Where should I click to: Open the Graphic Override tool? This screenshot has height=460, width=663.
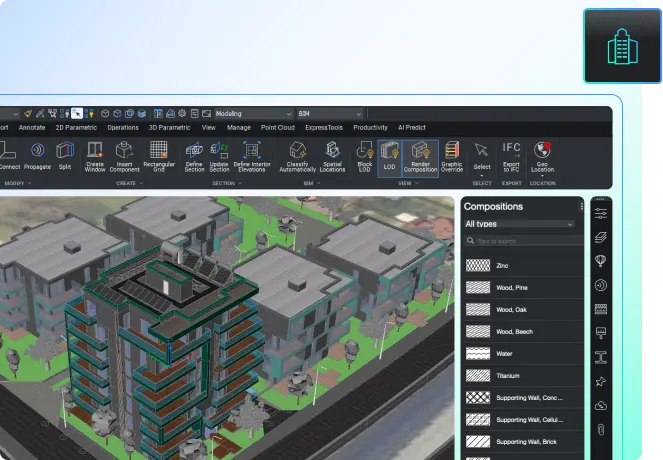pyautogui.click(x=452, y=156)
